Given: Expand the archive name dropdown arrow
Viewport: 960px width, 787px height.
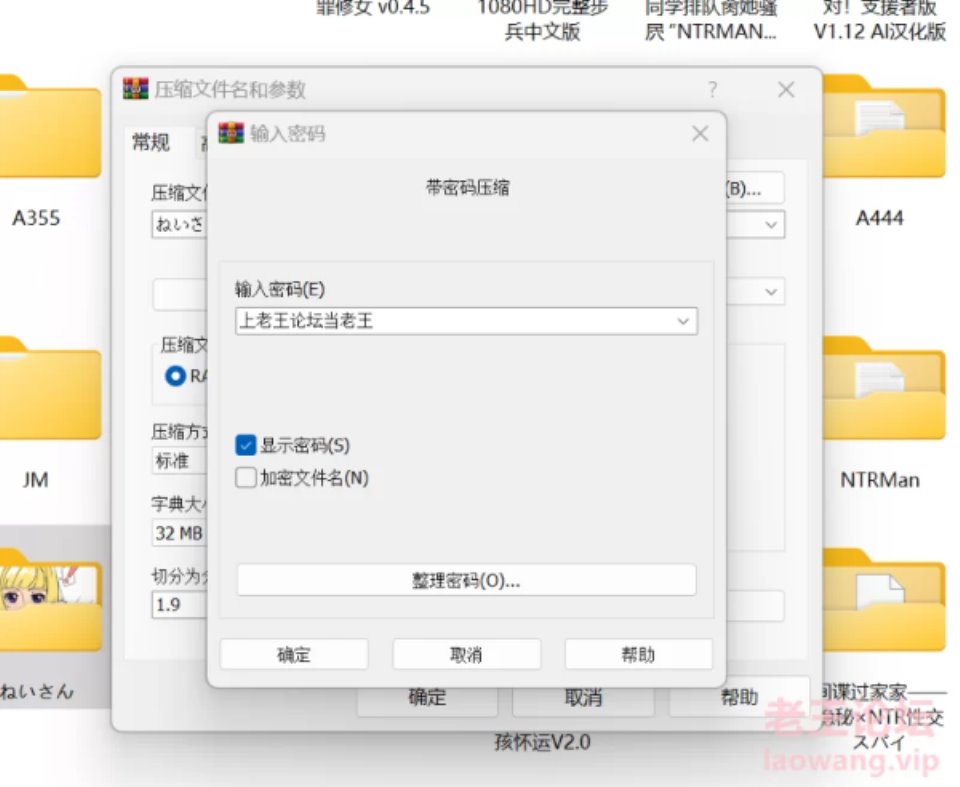Looking at the screenshot, I should (771, 225).
